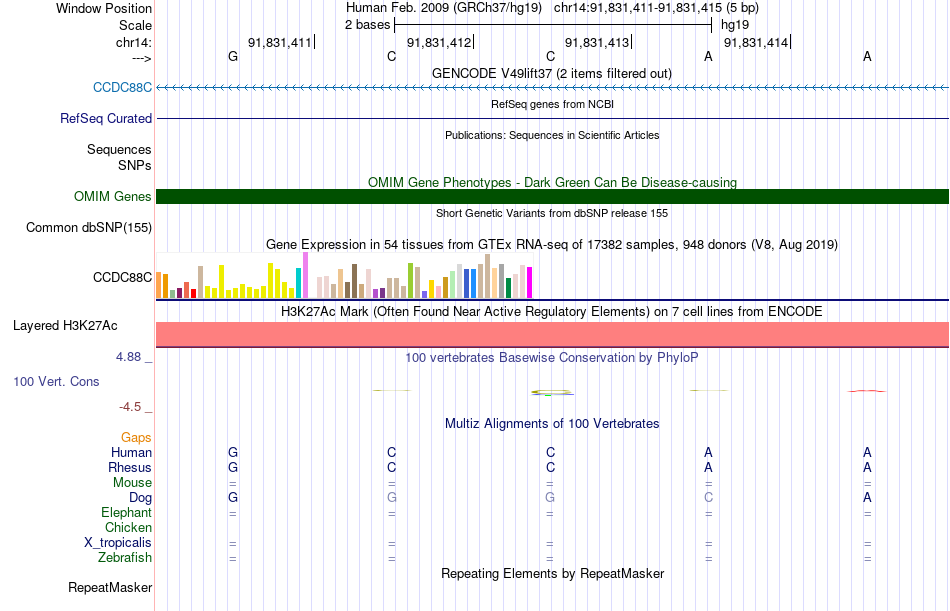
Task: Click the H3K27Ac Mark track title
Action: pyautogui.click(x=552, y=312)
